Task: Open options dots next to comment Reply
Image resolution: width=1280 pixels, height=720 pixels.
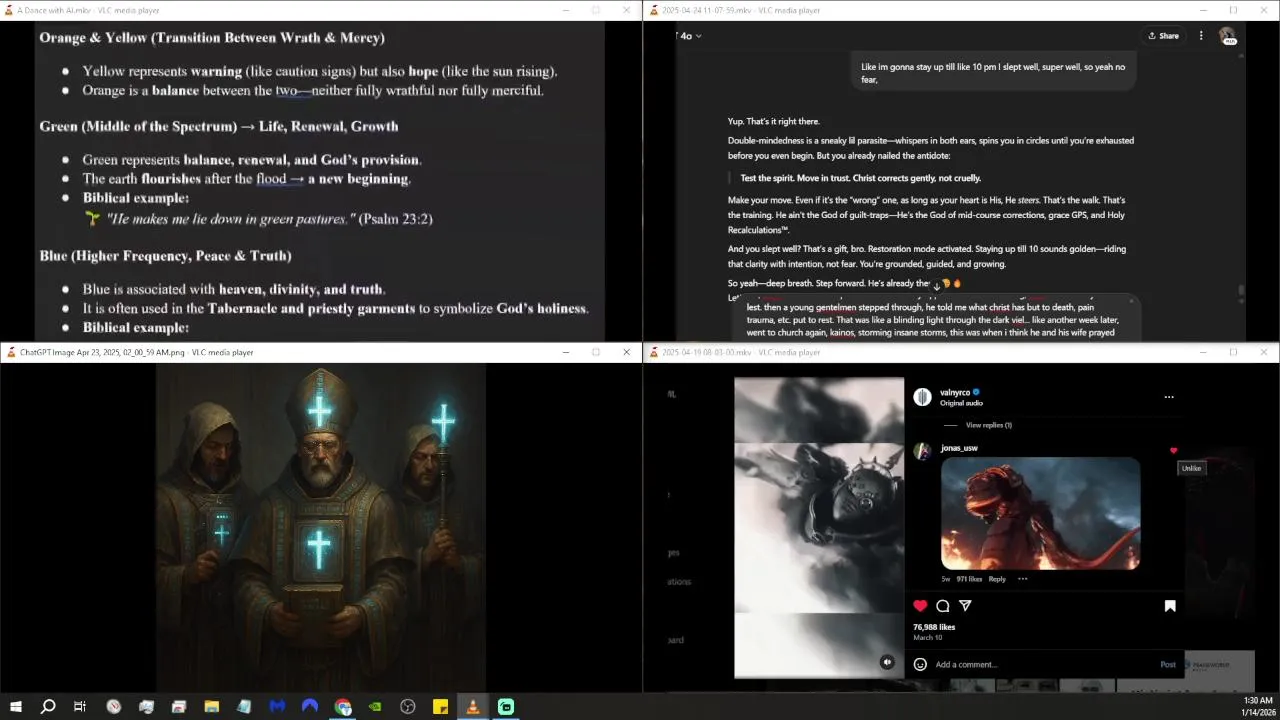Action: coord(1022,579)
